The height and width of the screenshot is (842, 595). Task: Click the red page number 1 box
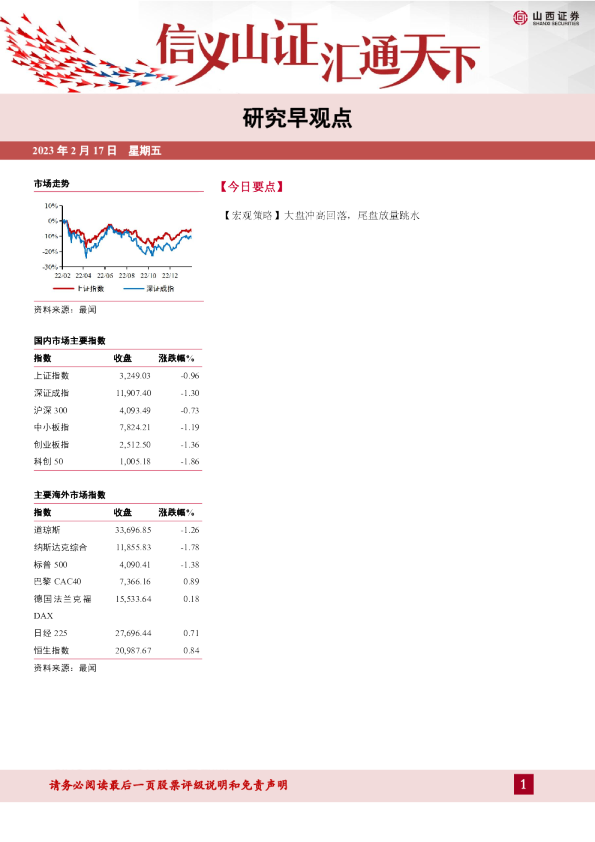524,785
